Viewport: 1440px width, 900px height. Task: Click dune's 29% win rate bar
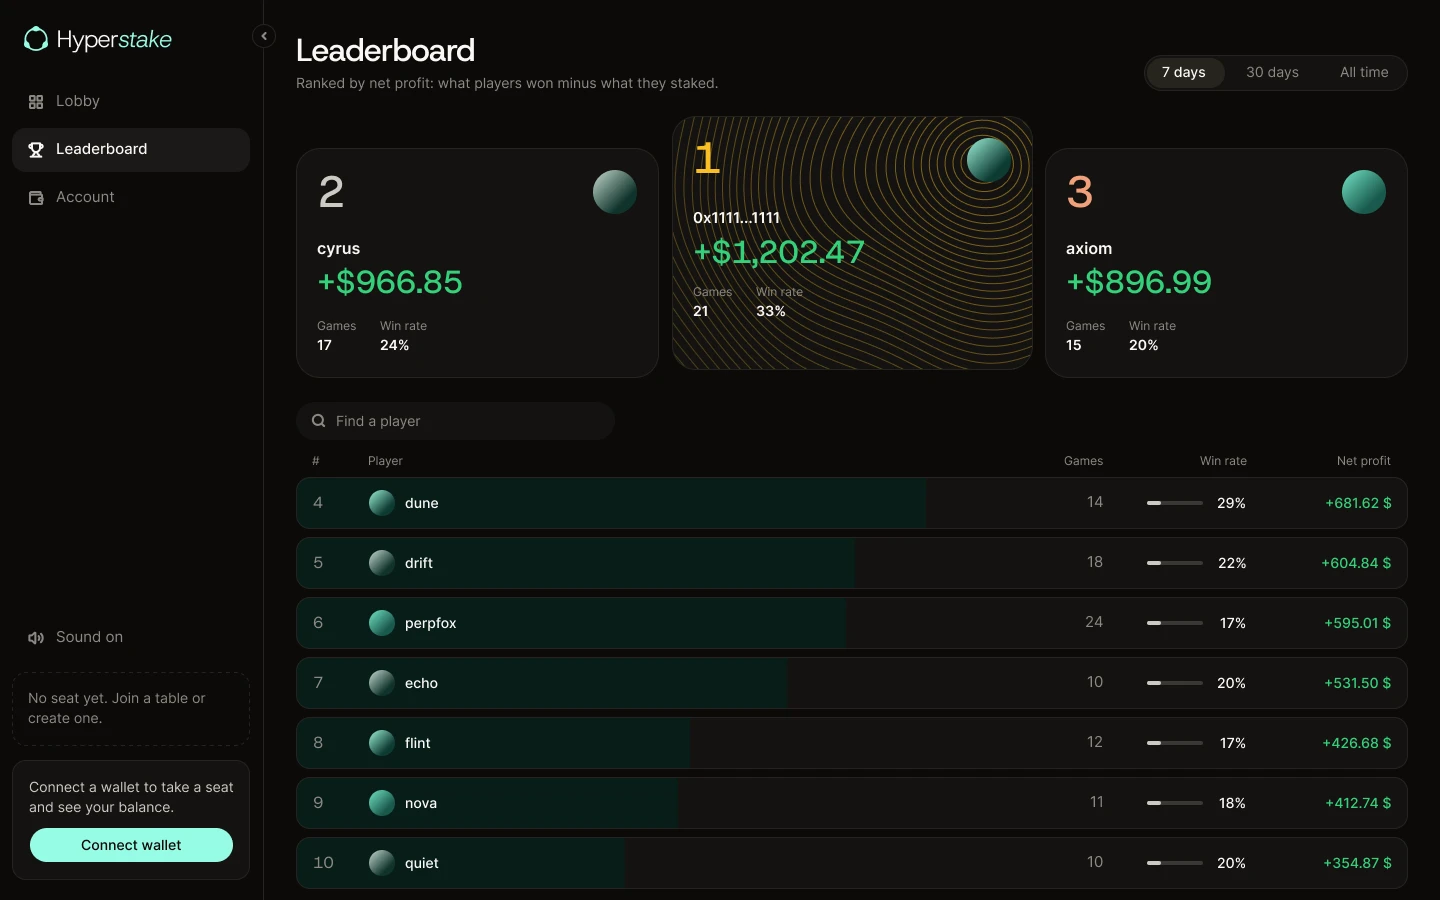[1175, 503]
